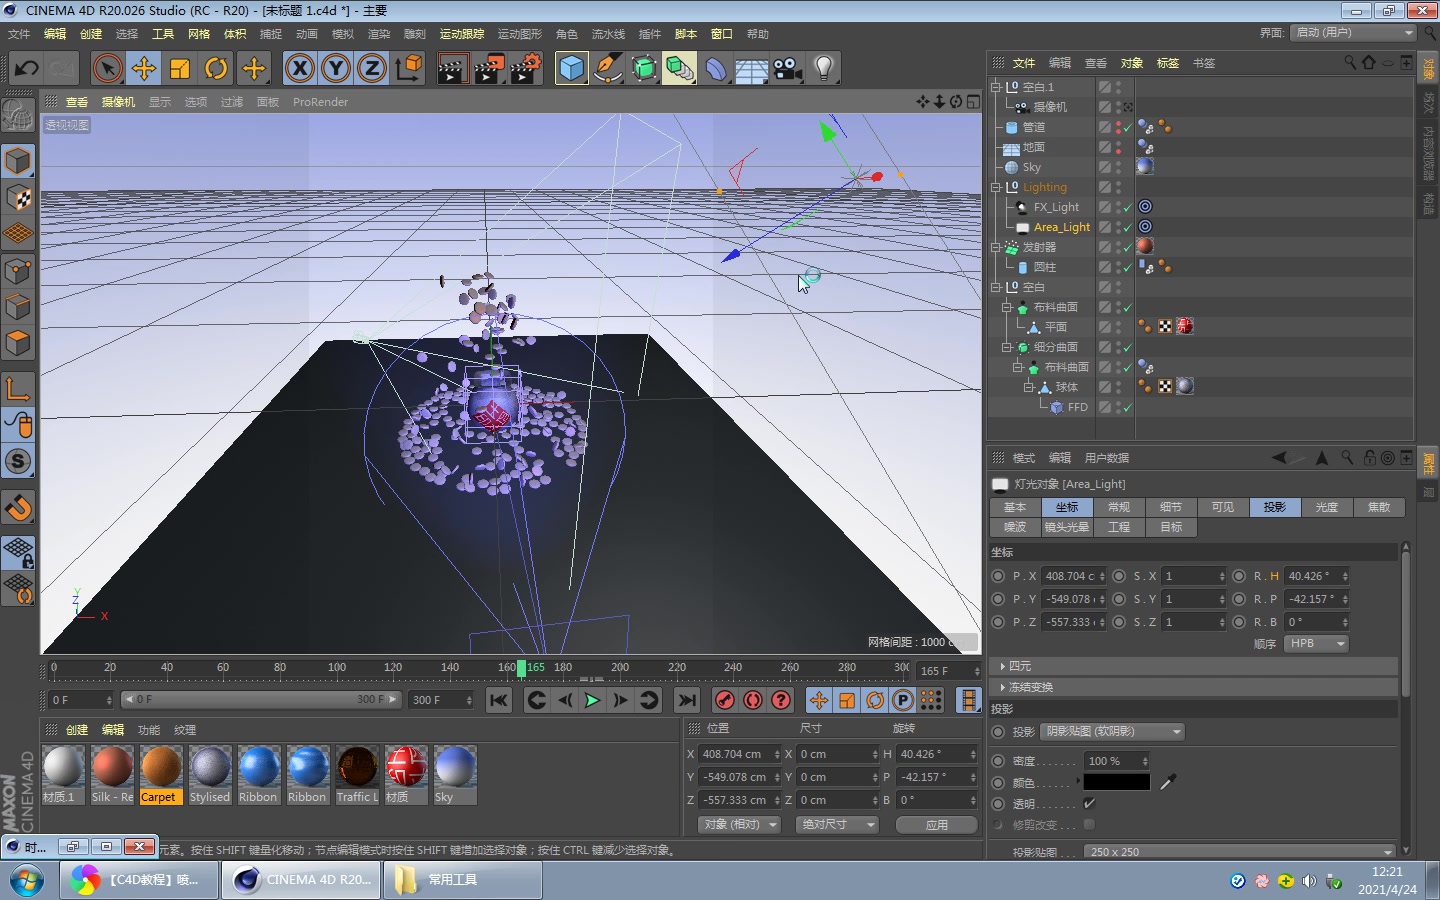1440x900 pixels.
Task: Select the Carpet material thumbnail
Action: point(161,770)
